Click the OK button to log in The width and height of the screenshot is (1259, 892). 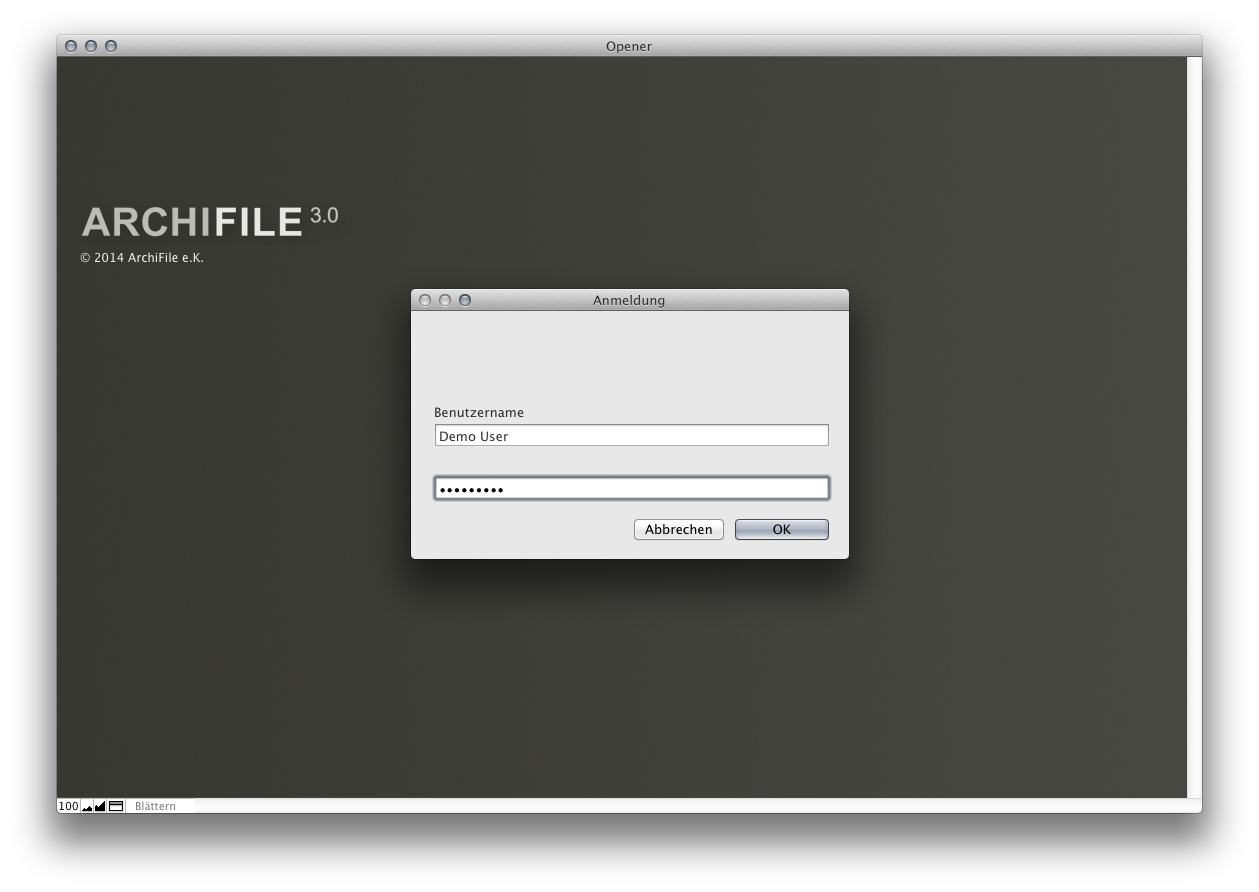pyautogui.click(x=781, y=529)
